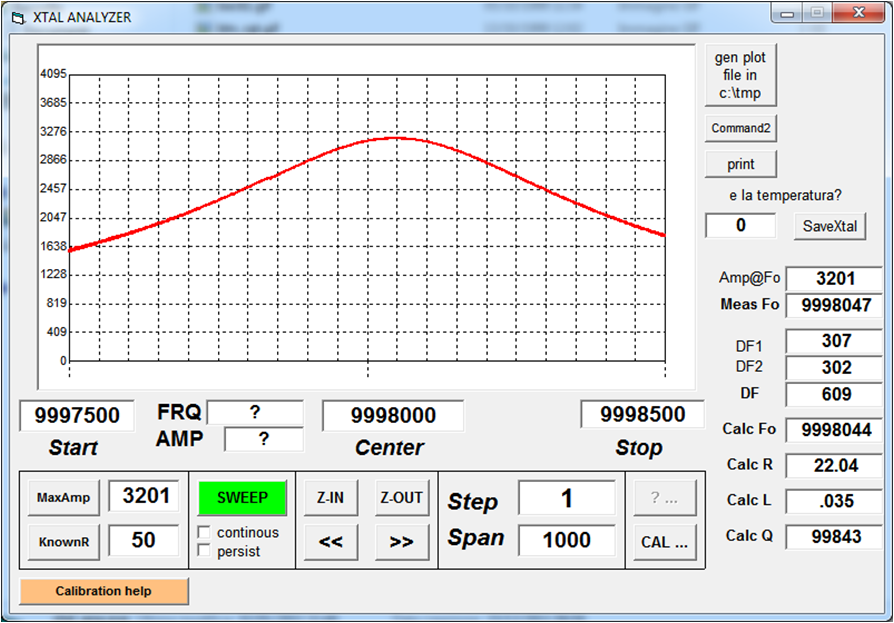Click the AMP readout field

263,439
